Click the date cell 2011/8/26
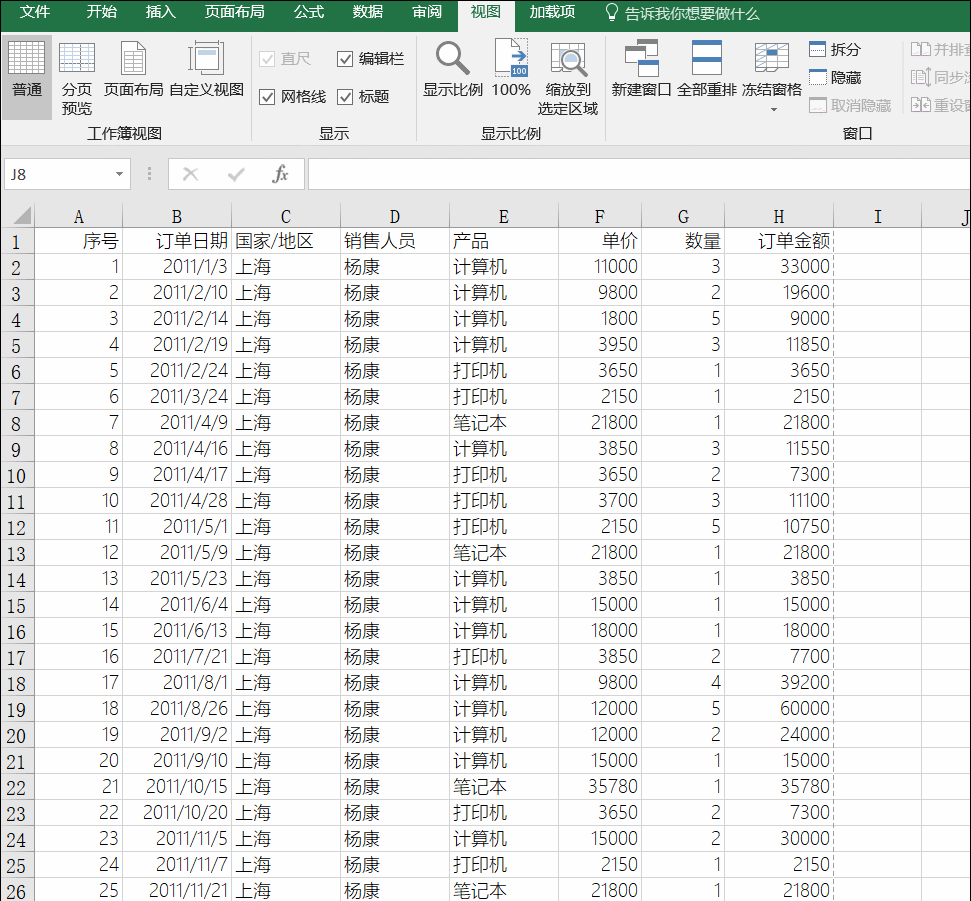Screen dimensions: 971x901 176,709
